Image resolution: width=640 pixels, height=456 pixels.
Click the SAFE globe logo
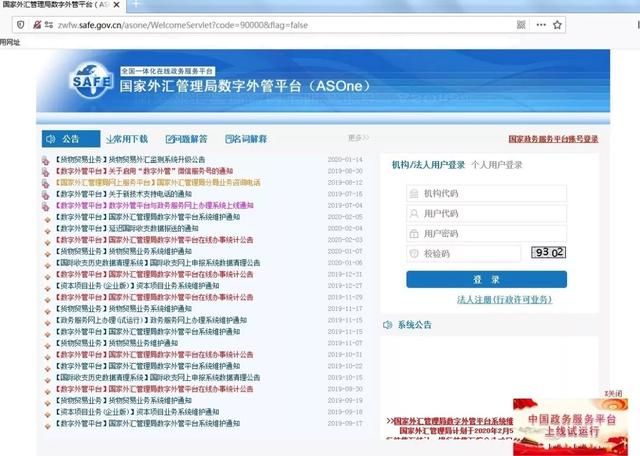pos(92,81)
